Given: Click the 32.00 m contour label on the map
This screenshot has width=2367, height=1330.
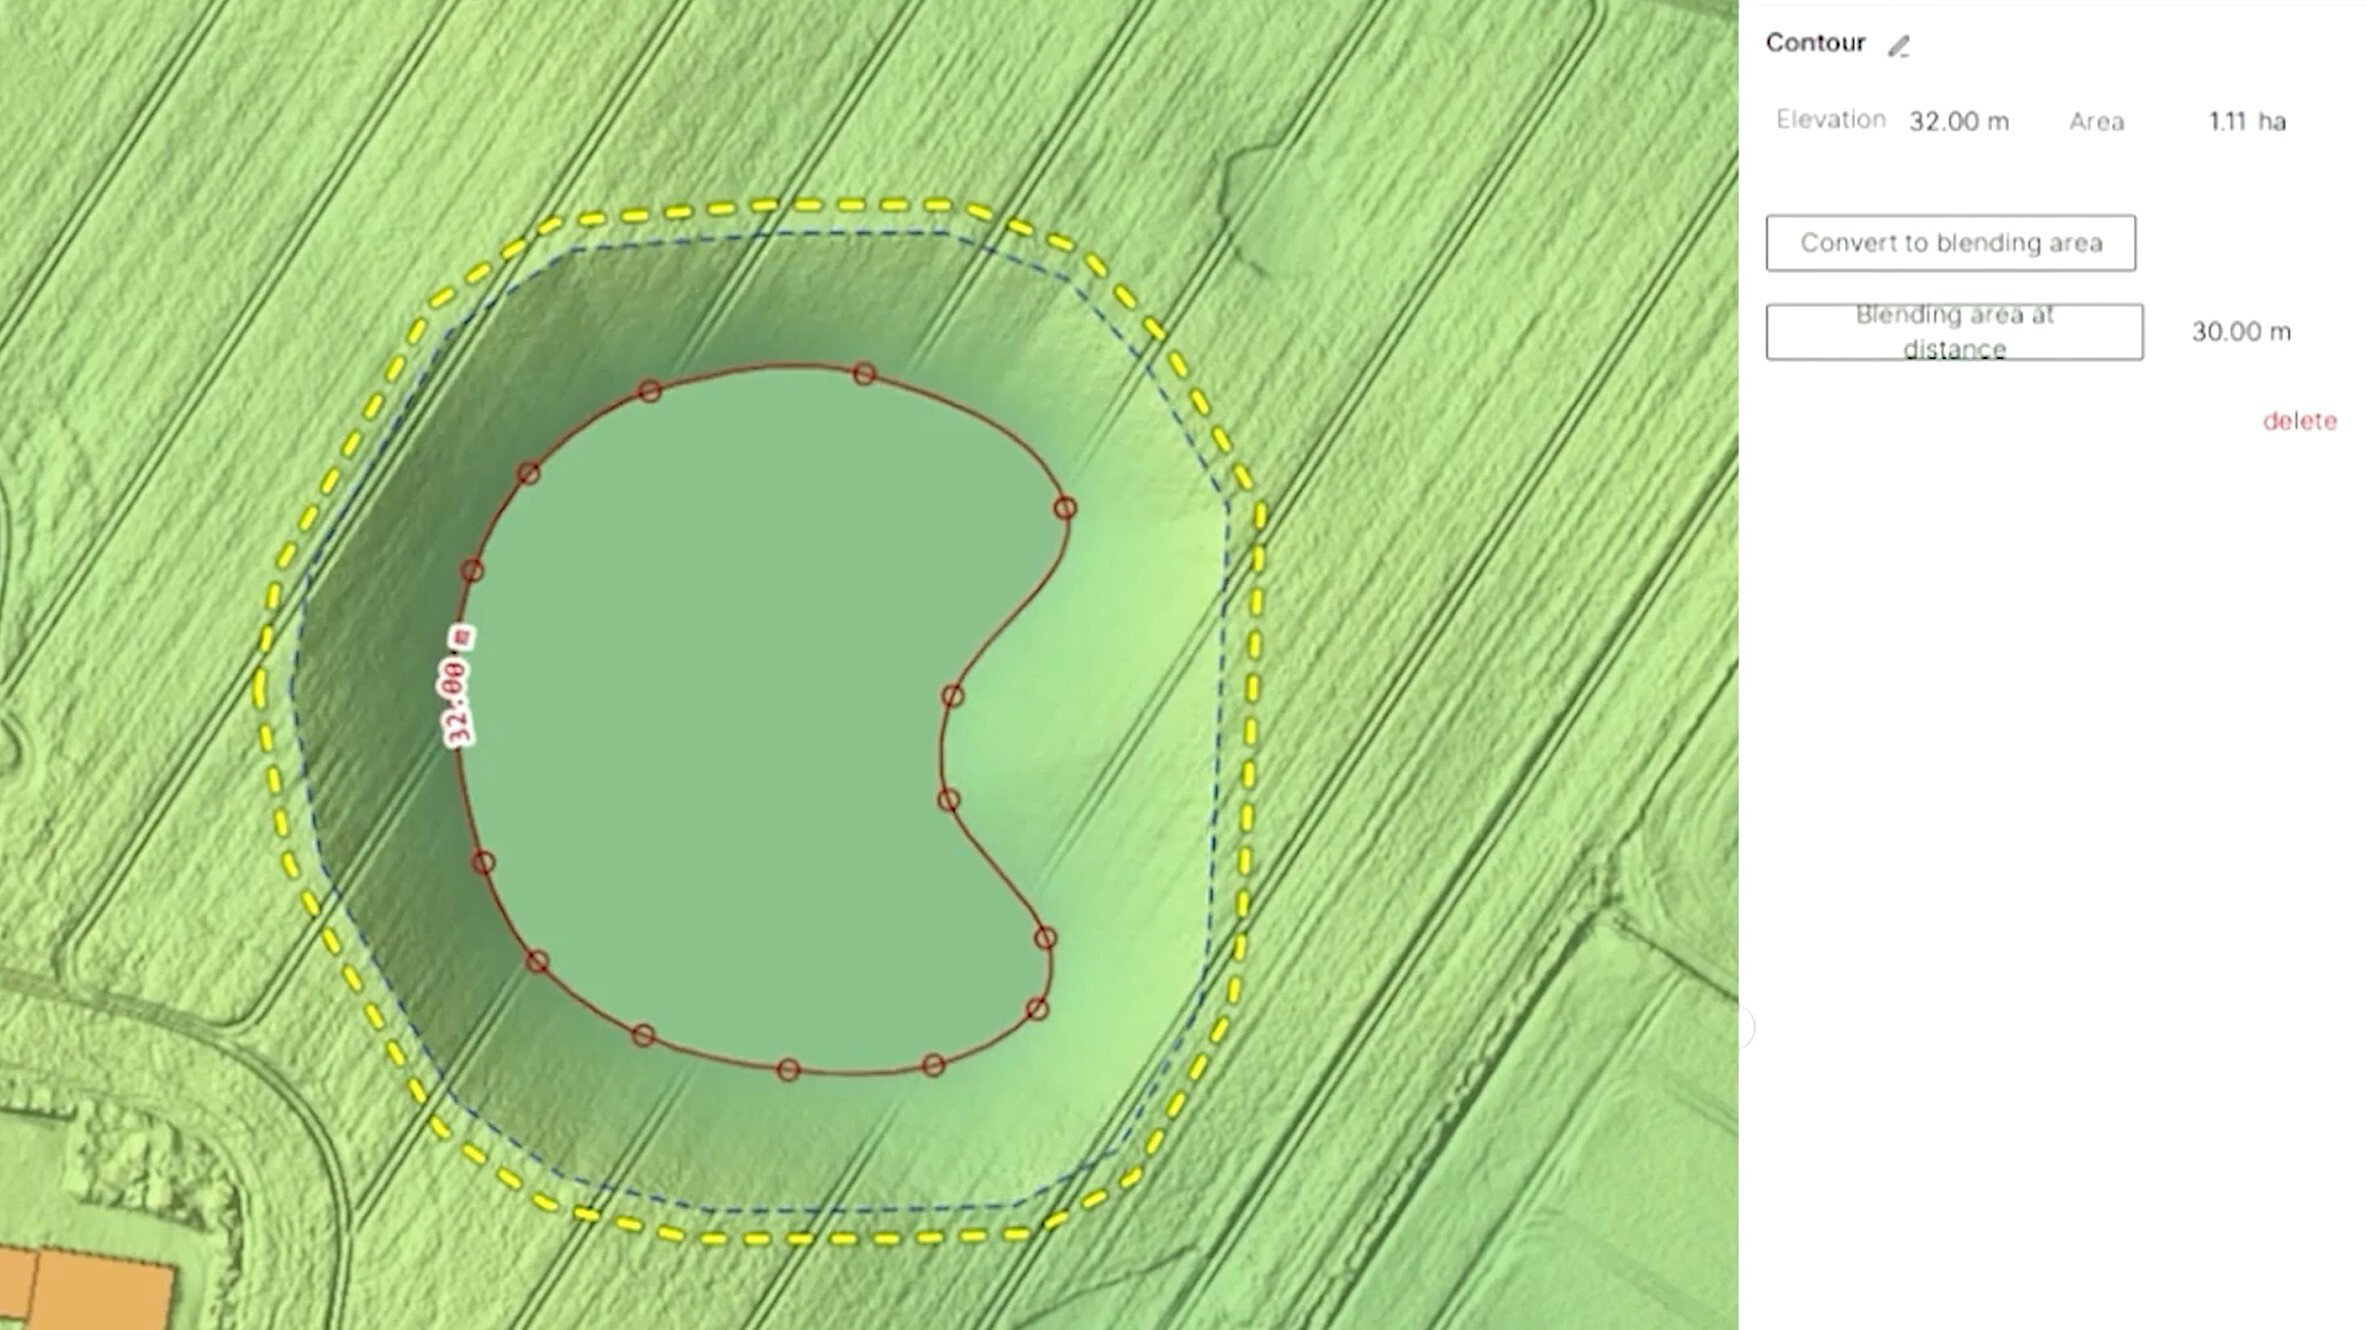Looking at the screenshot, I should [x=457, y=686].
